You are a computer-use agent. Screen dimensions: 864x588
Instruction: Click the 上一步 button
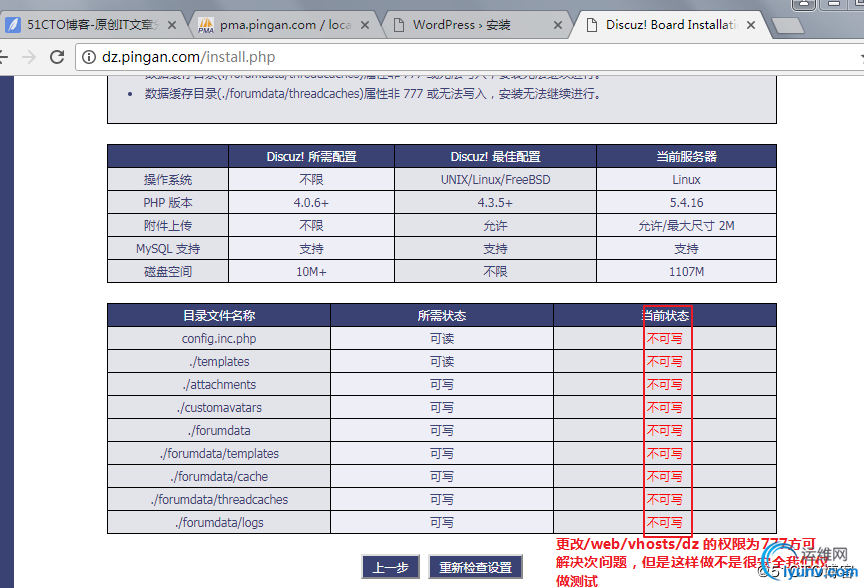pos(391,567)
